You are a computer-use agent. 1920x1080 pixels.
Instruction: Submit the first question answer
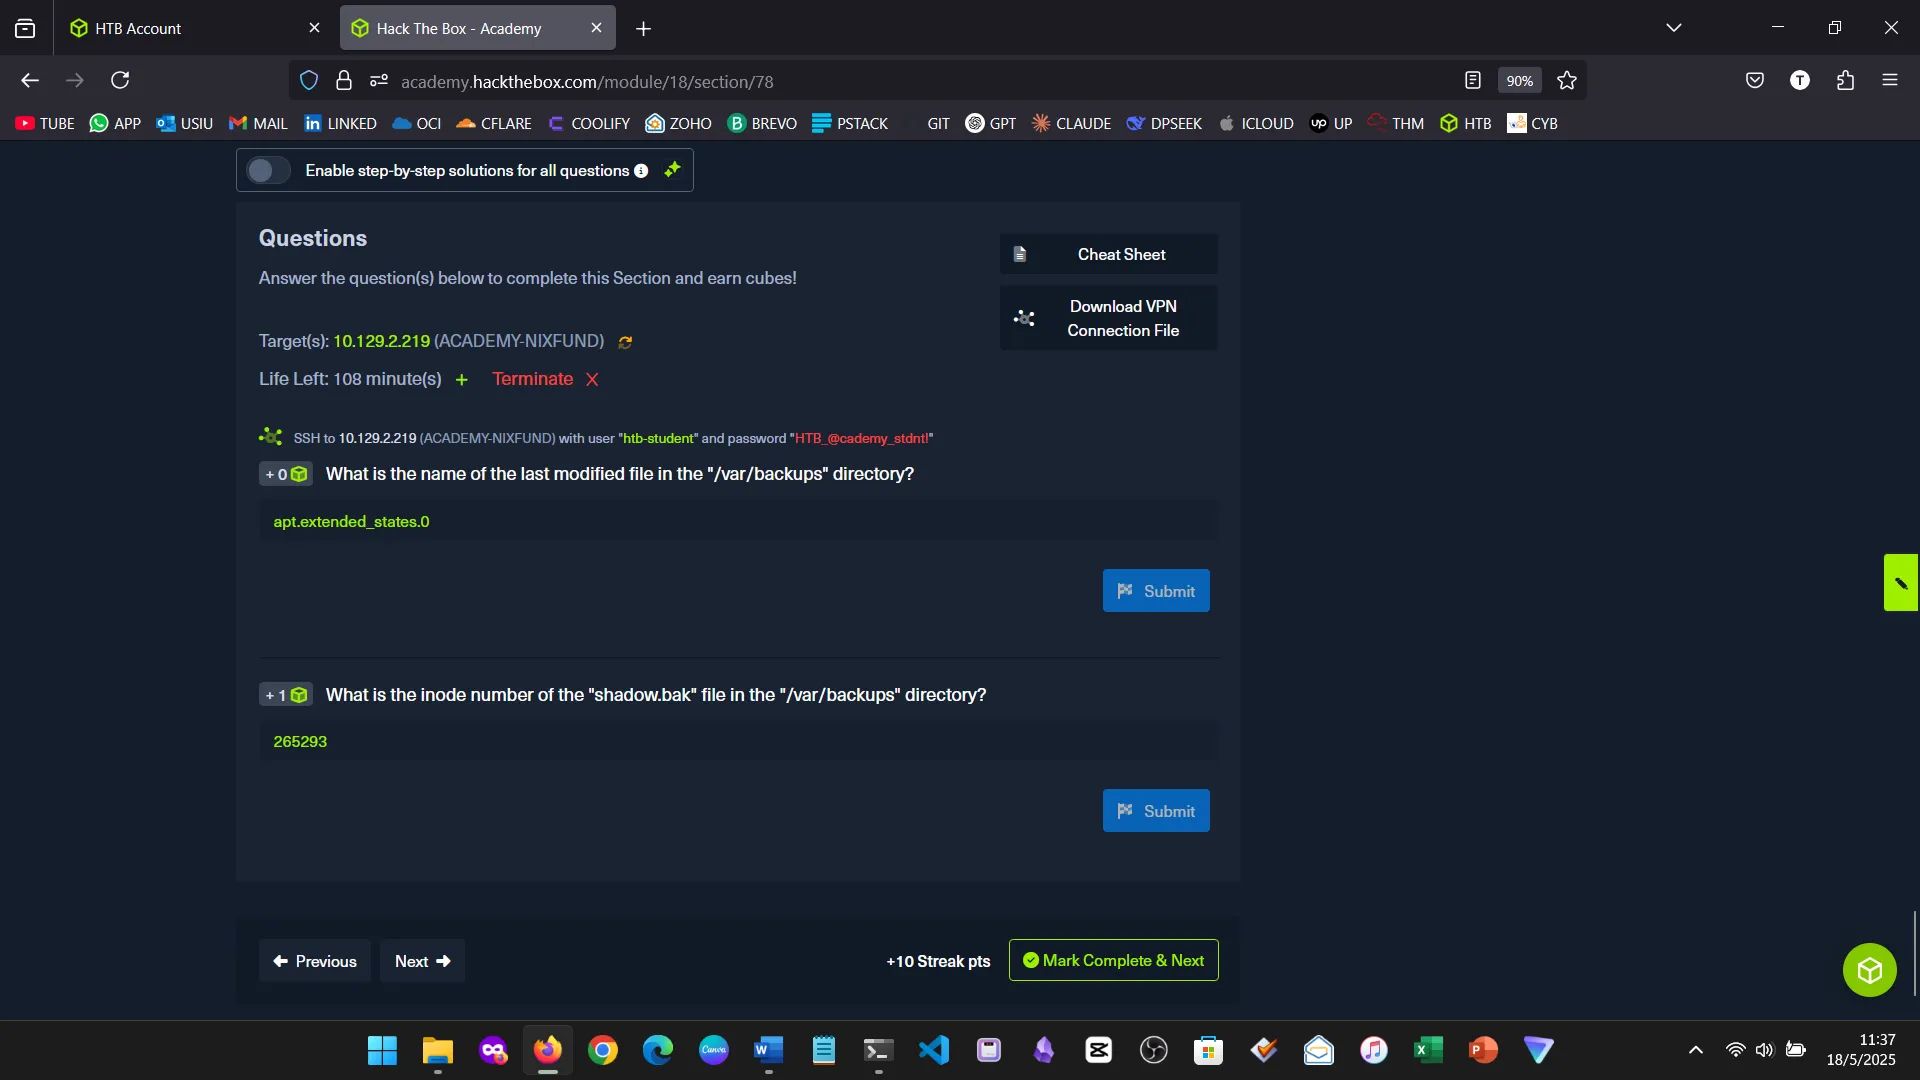1155,591
